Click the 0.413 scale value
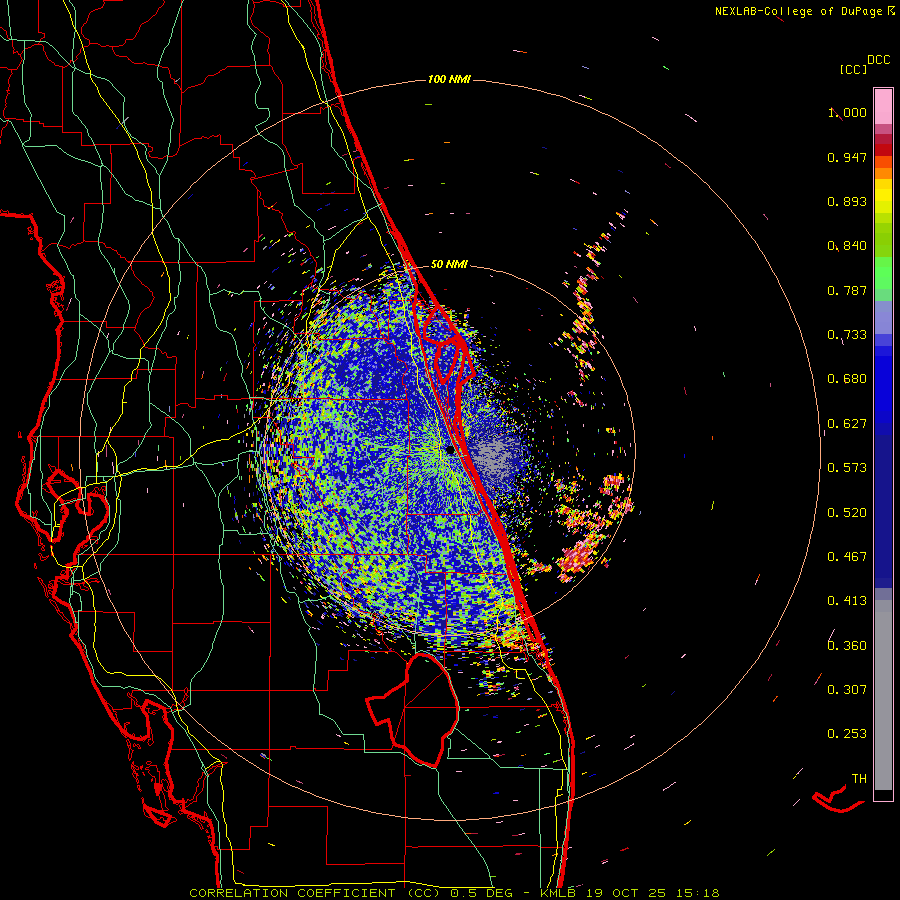Viewport: 900px width, 900px height. [847, 601]
